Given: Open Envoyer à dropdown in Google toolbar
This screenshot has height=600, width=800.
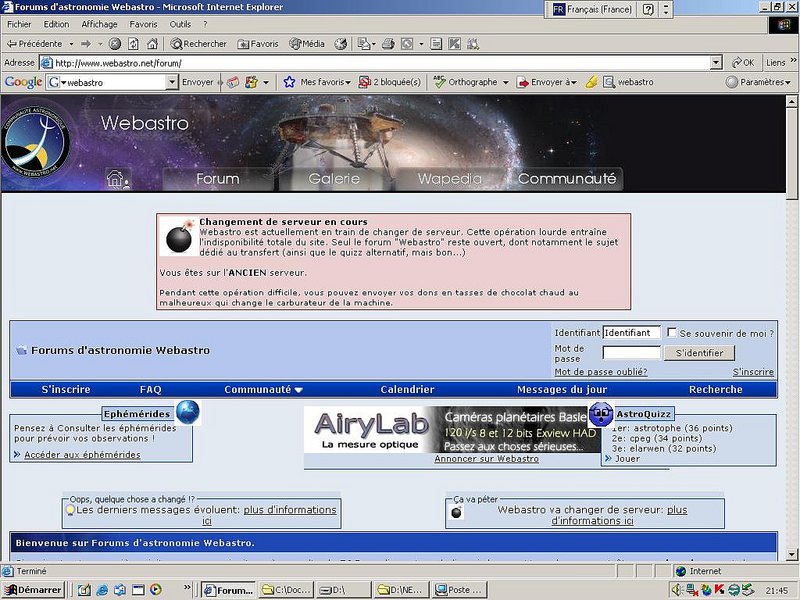Looking at the screenshot, I should [x=546, y=82].
